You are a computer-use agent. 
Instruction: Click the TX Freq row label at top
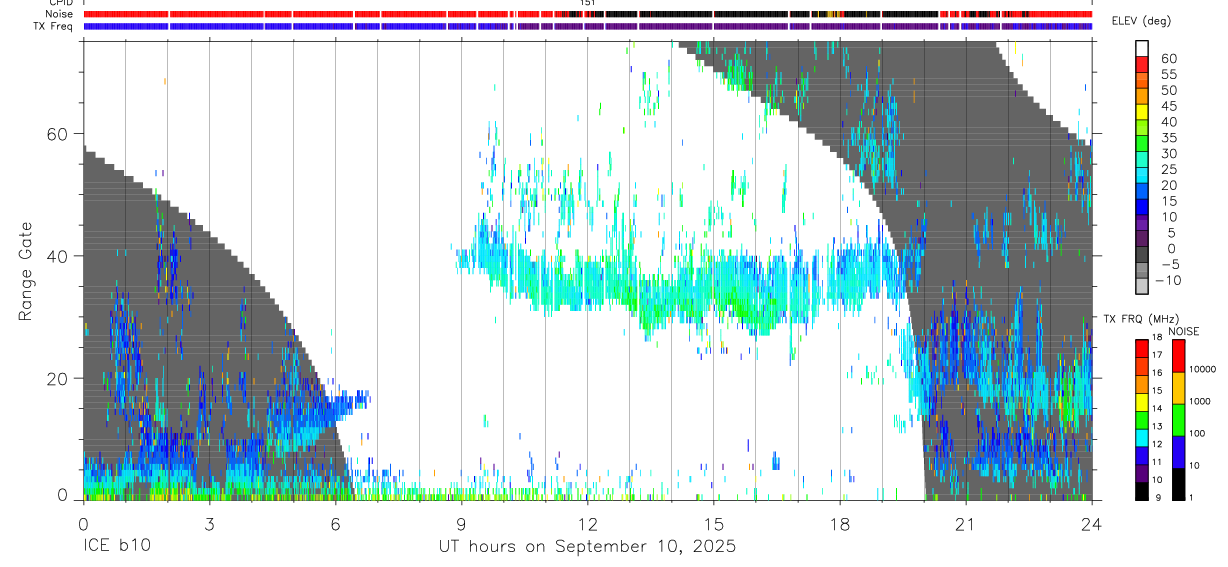pos(54,26)
